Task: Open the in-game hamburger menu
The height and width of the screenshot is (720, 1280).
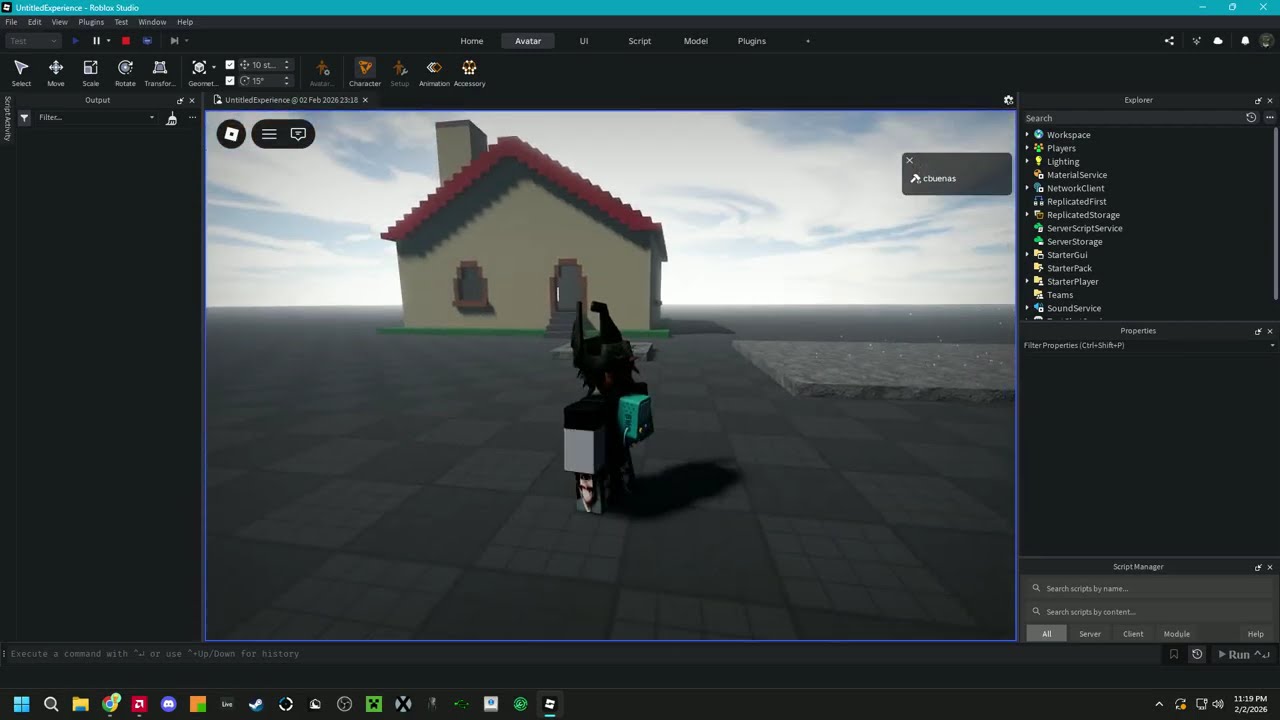Action: pos(269,134)
